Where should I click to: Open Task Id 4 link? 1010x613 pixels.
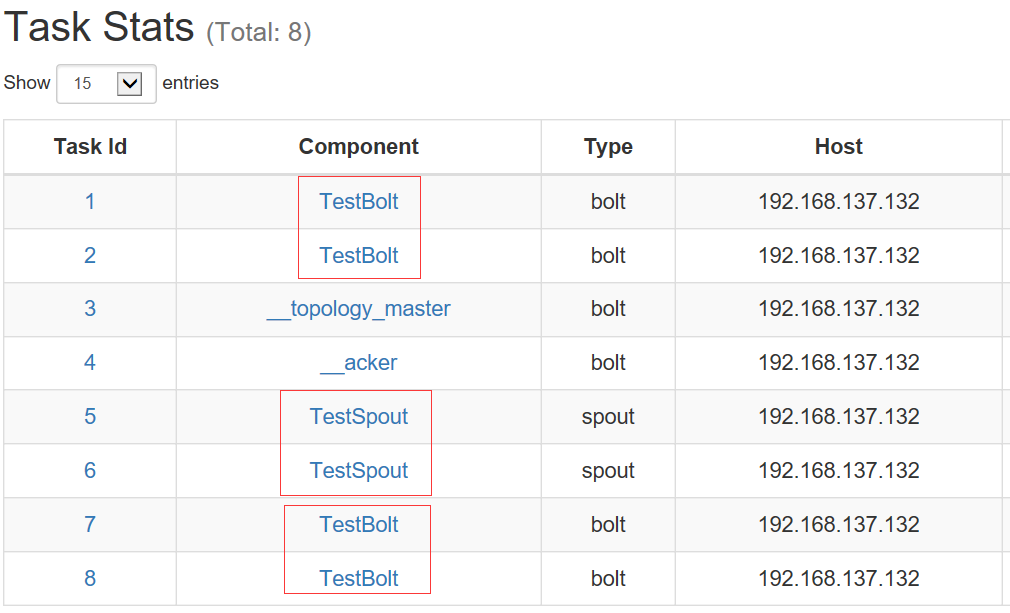tap(90, 363)
